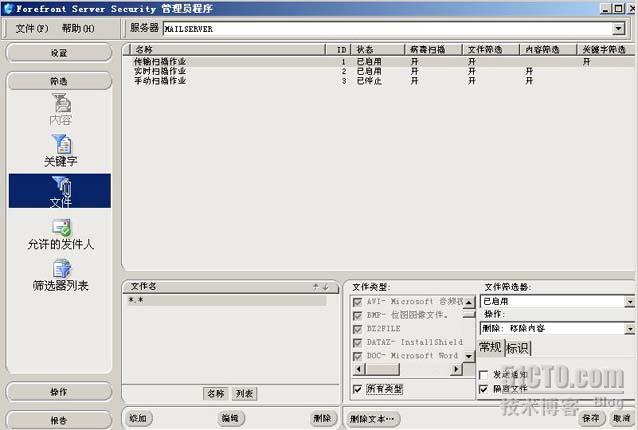
Task: Click file type list right scroll arrow
Action: click(456, 369)
